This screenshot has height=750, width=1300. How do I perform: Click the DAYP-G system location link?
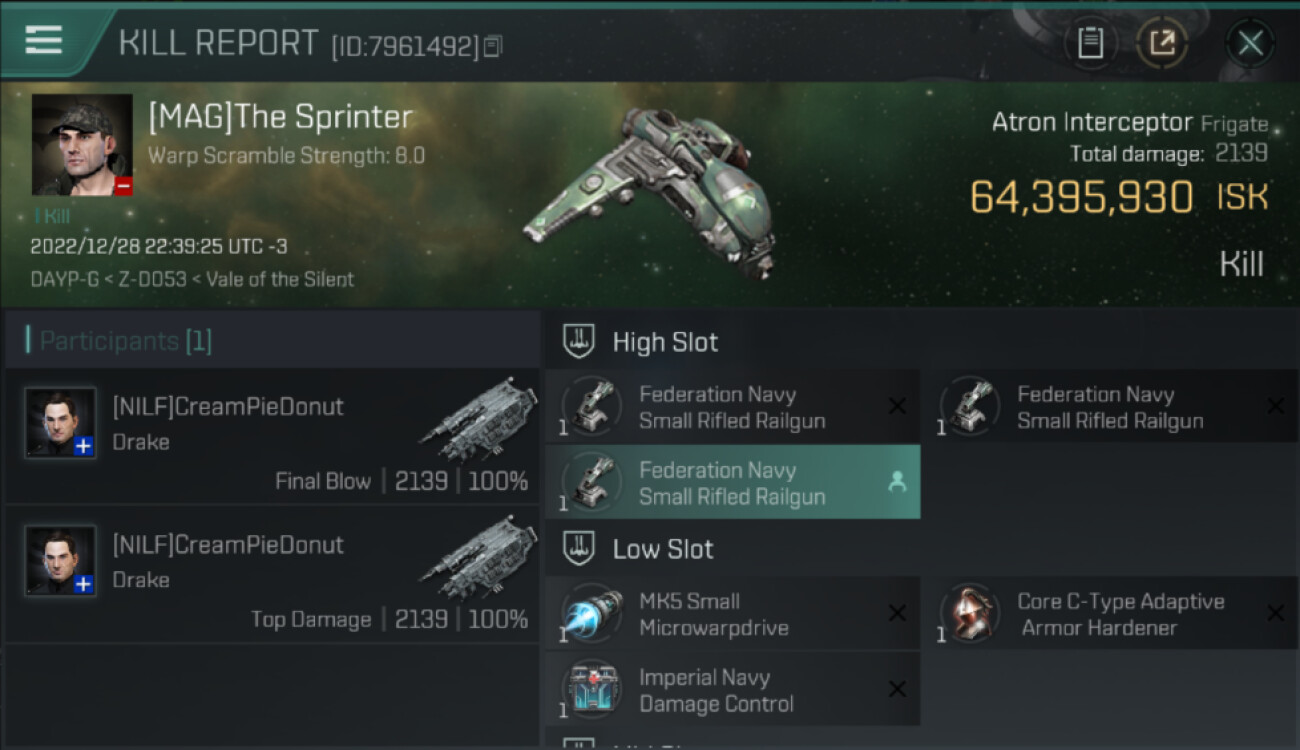click(x=64, y=279)
